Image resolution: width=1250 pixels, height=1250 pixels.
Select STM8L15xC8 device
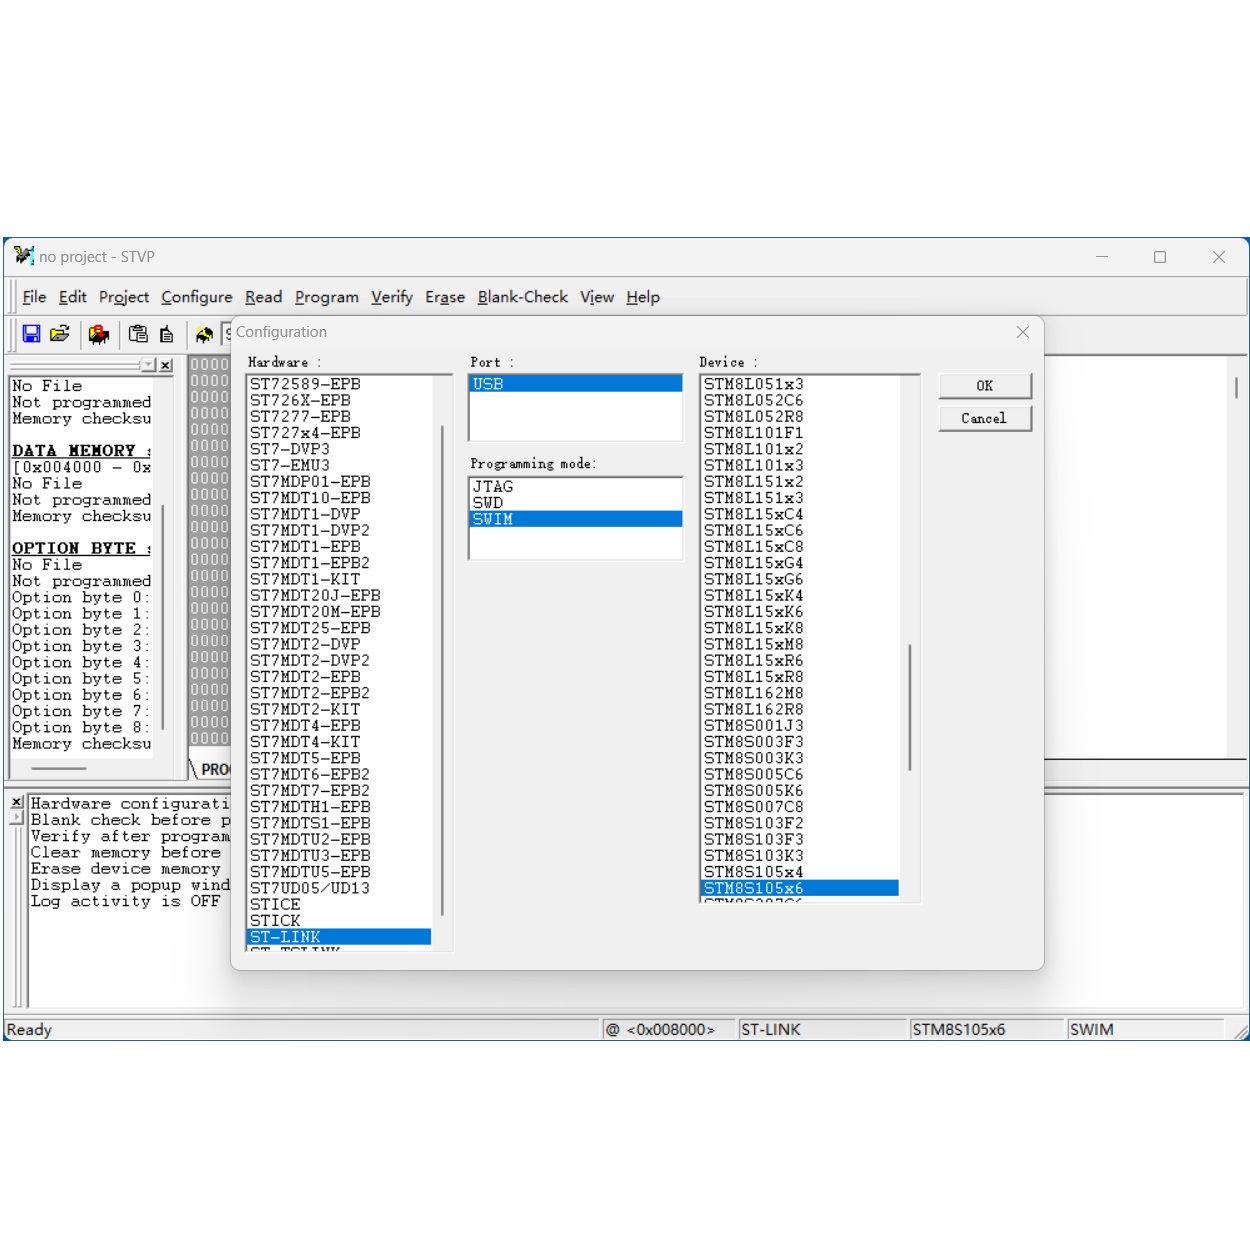tap(799, 547)
